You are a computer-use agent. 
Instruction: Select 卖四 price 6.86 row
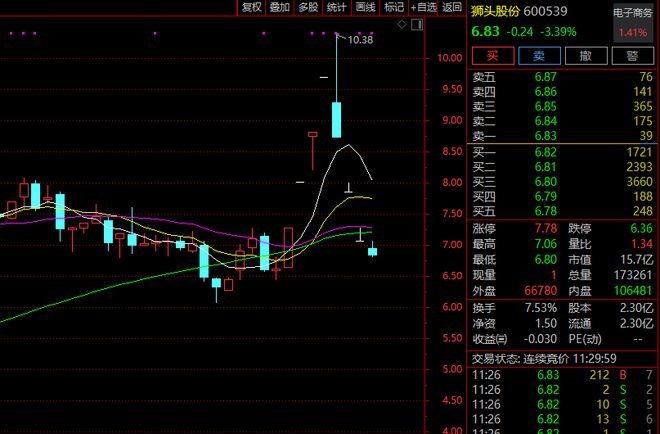[x=562, y=92]
